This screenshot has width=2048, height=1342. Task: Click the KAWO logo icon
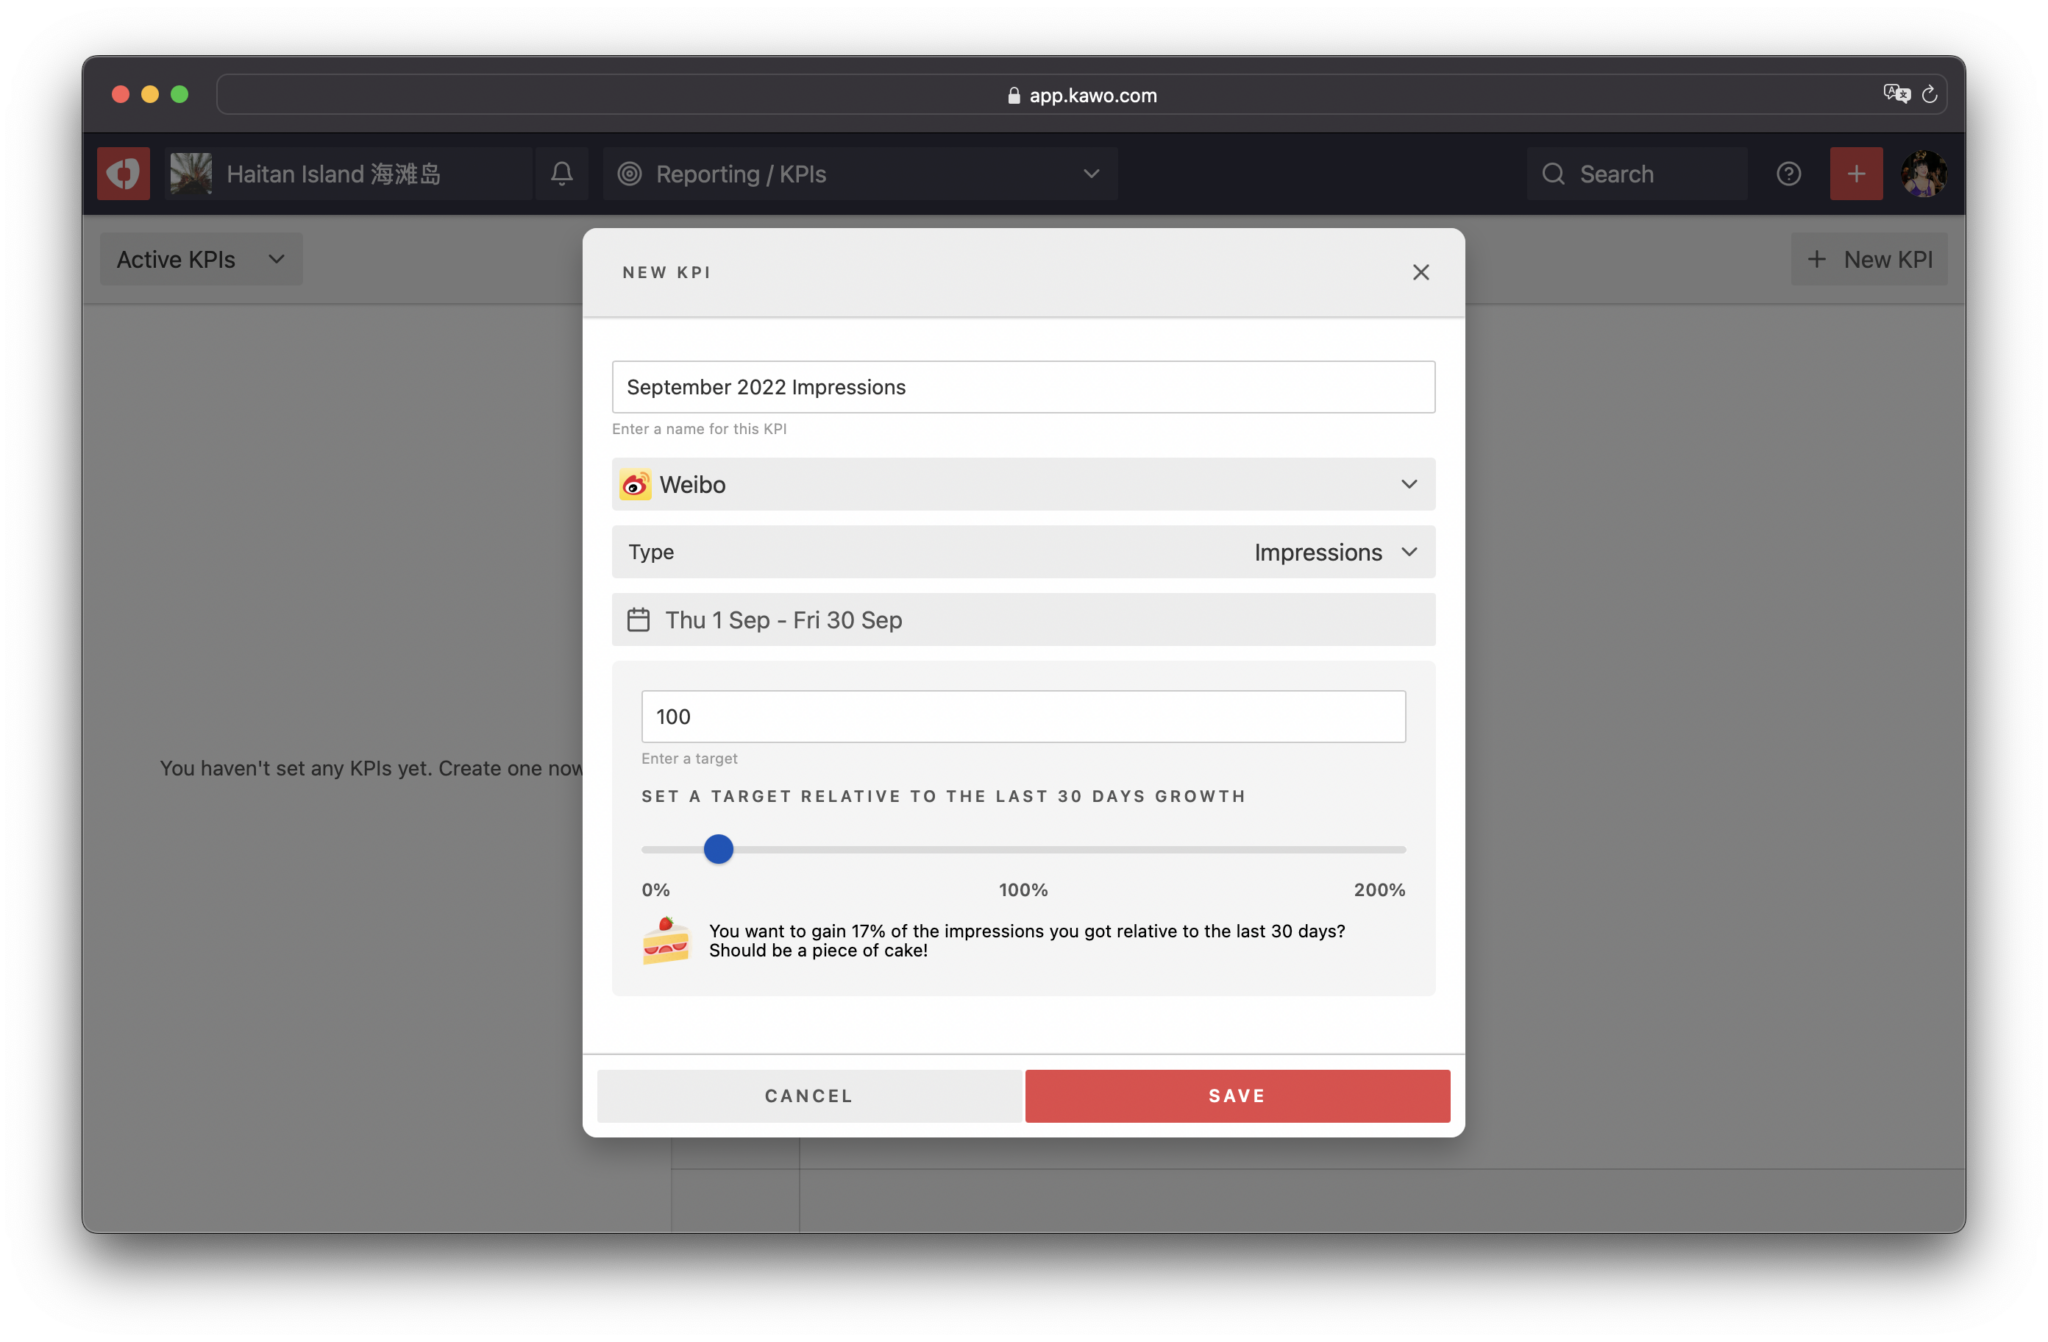[x=122, y=173]
